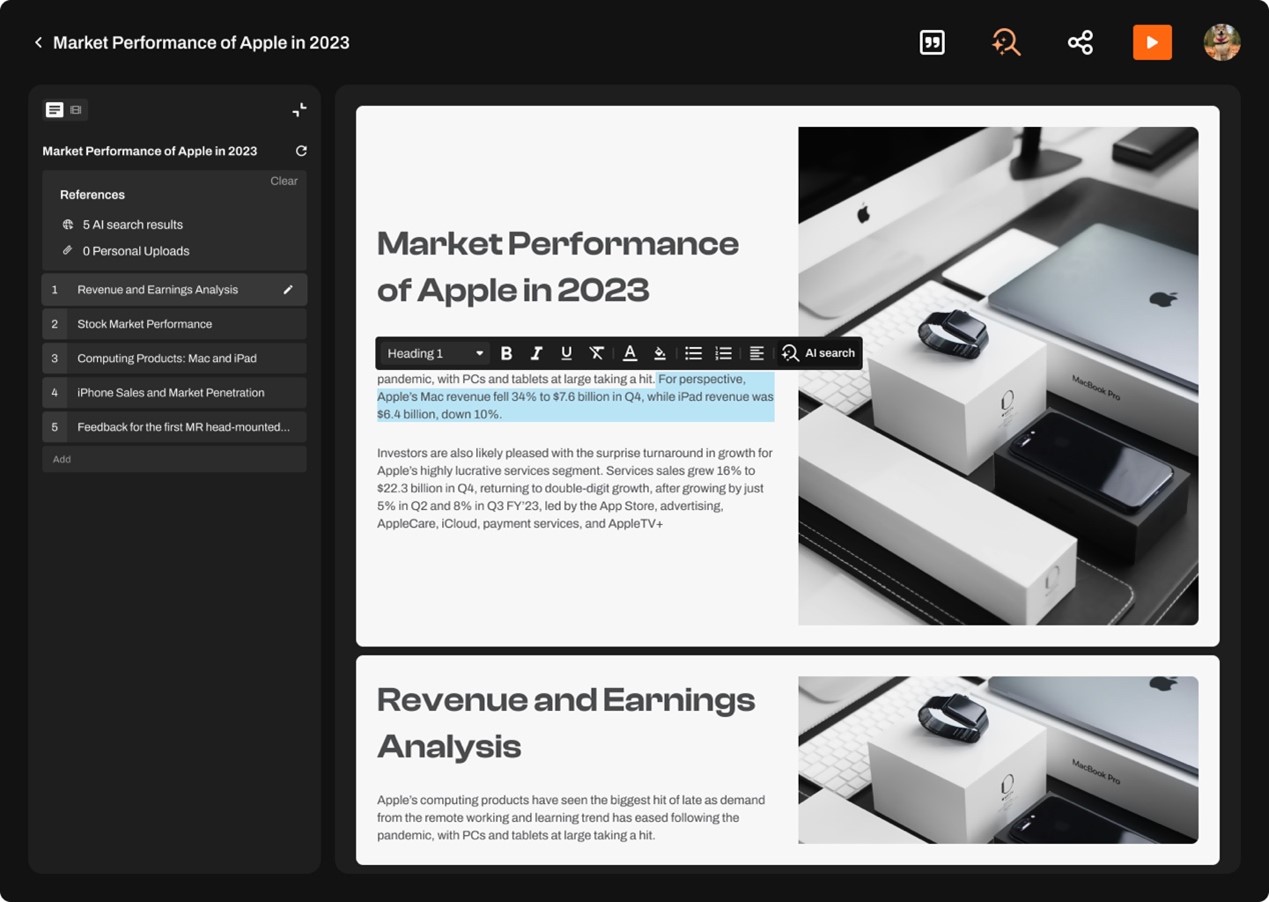The width and height of the screenshot is (1269, 902).
Task: Apply a numbered list
Action: click(x=723, y=353)
